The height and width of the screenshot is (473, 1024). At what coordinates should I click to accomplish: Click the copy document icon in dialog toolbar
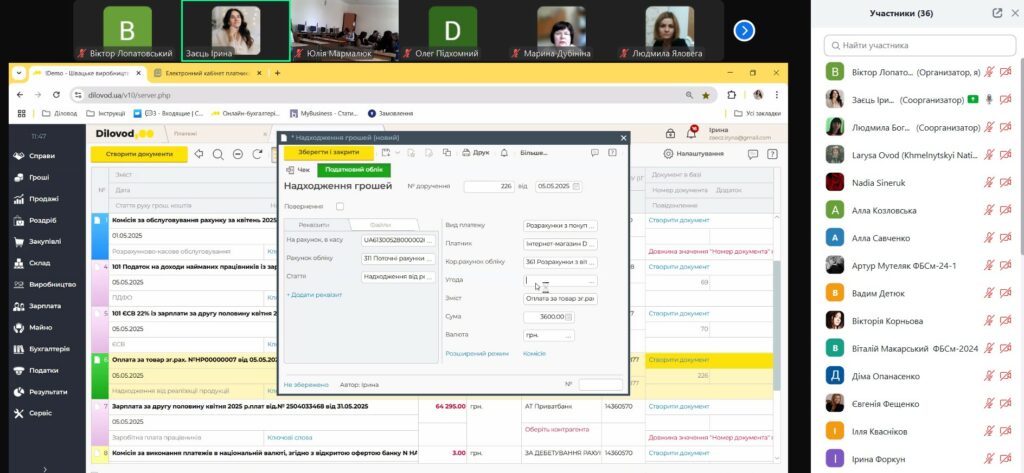point(447,152)
